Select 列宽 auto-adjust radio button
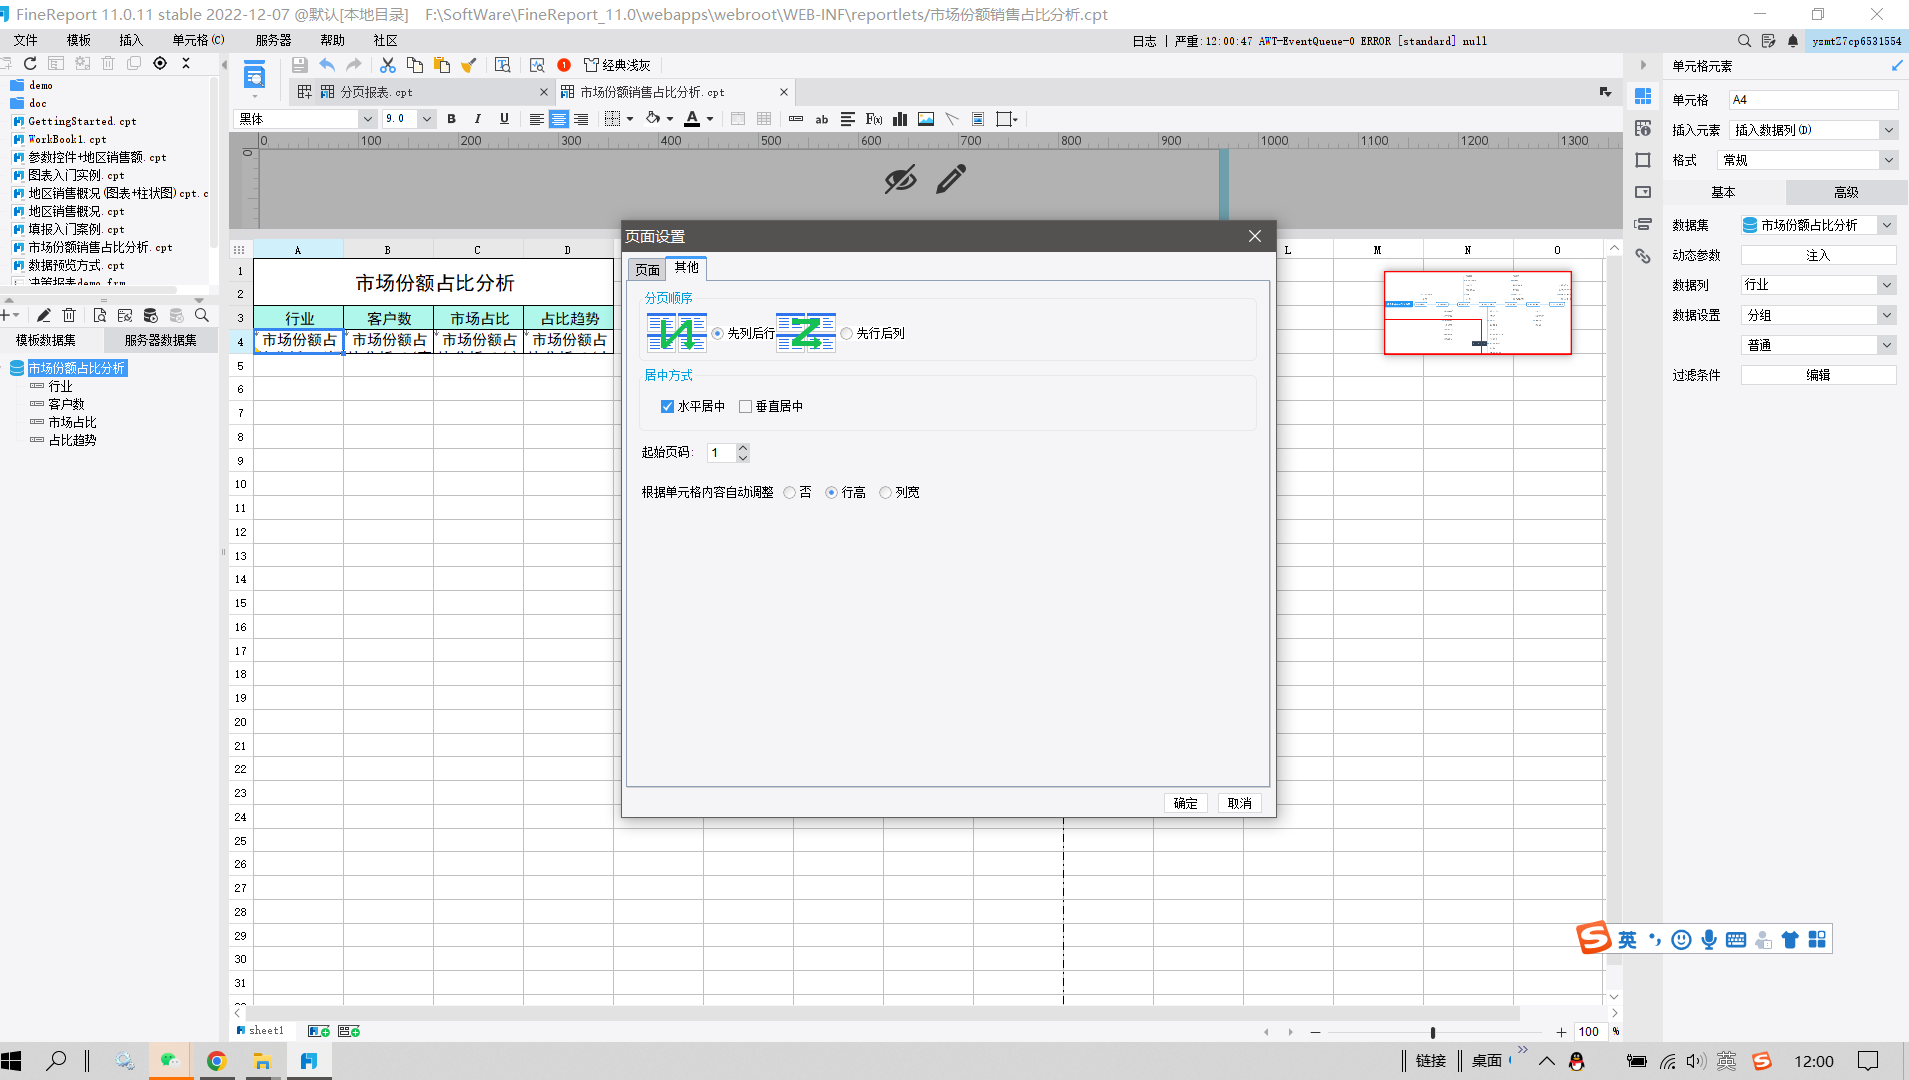Viewport: 1909px width, 1080px height. [x=885, y=492]
